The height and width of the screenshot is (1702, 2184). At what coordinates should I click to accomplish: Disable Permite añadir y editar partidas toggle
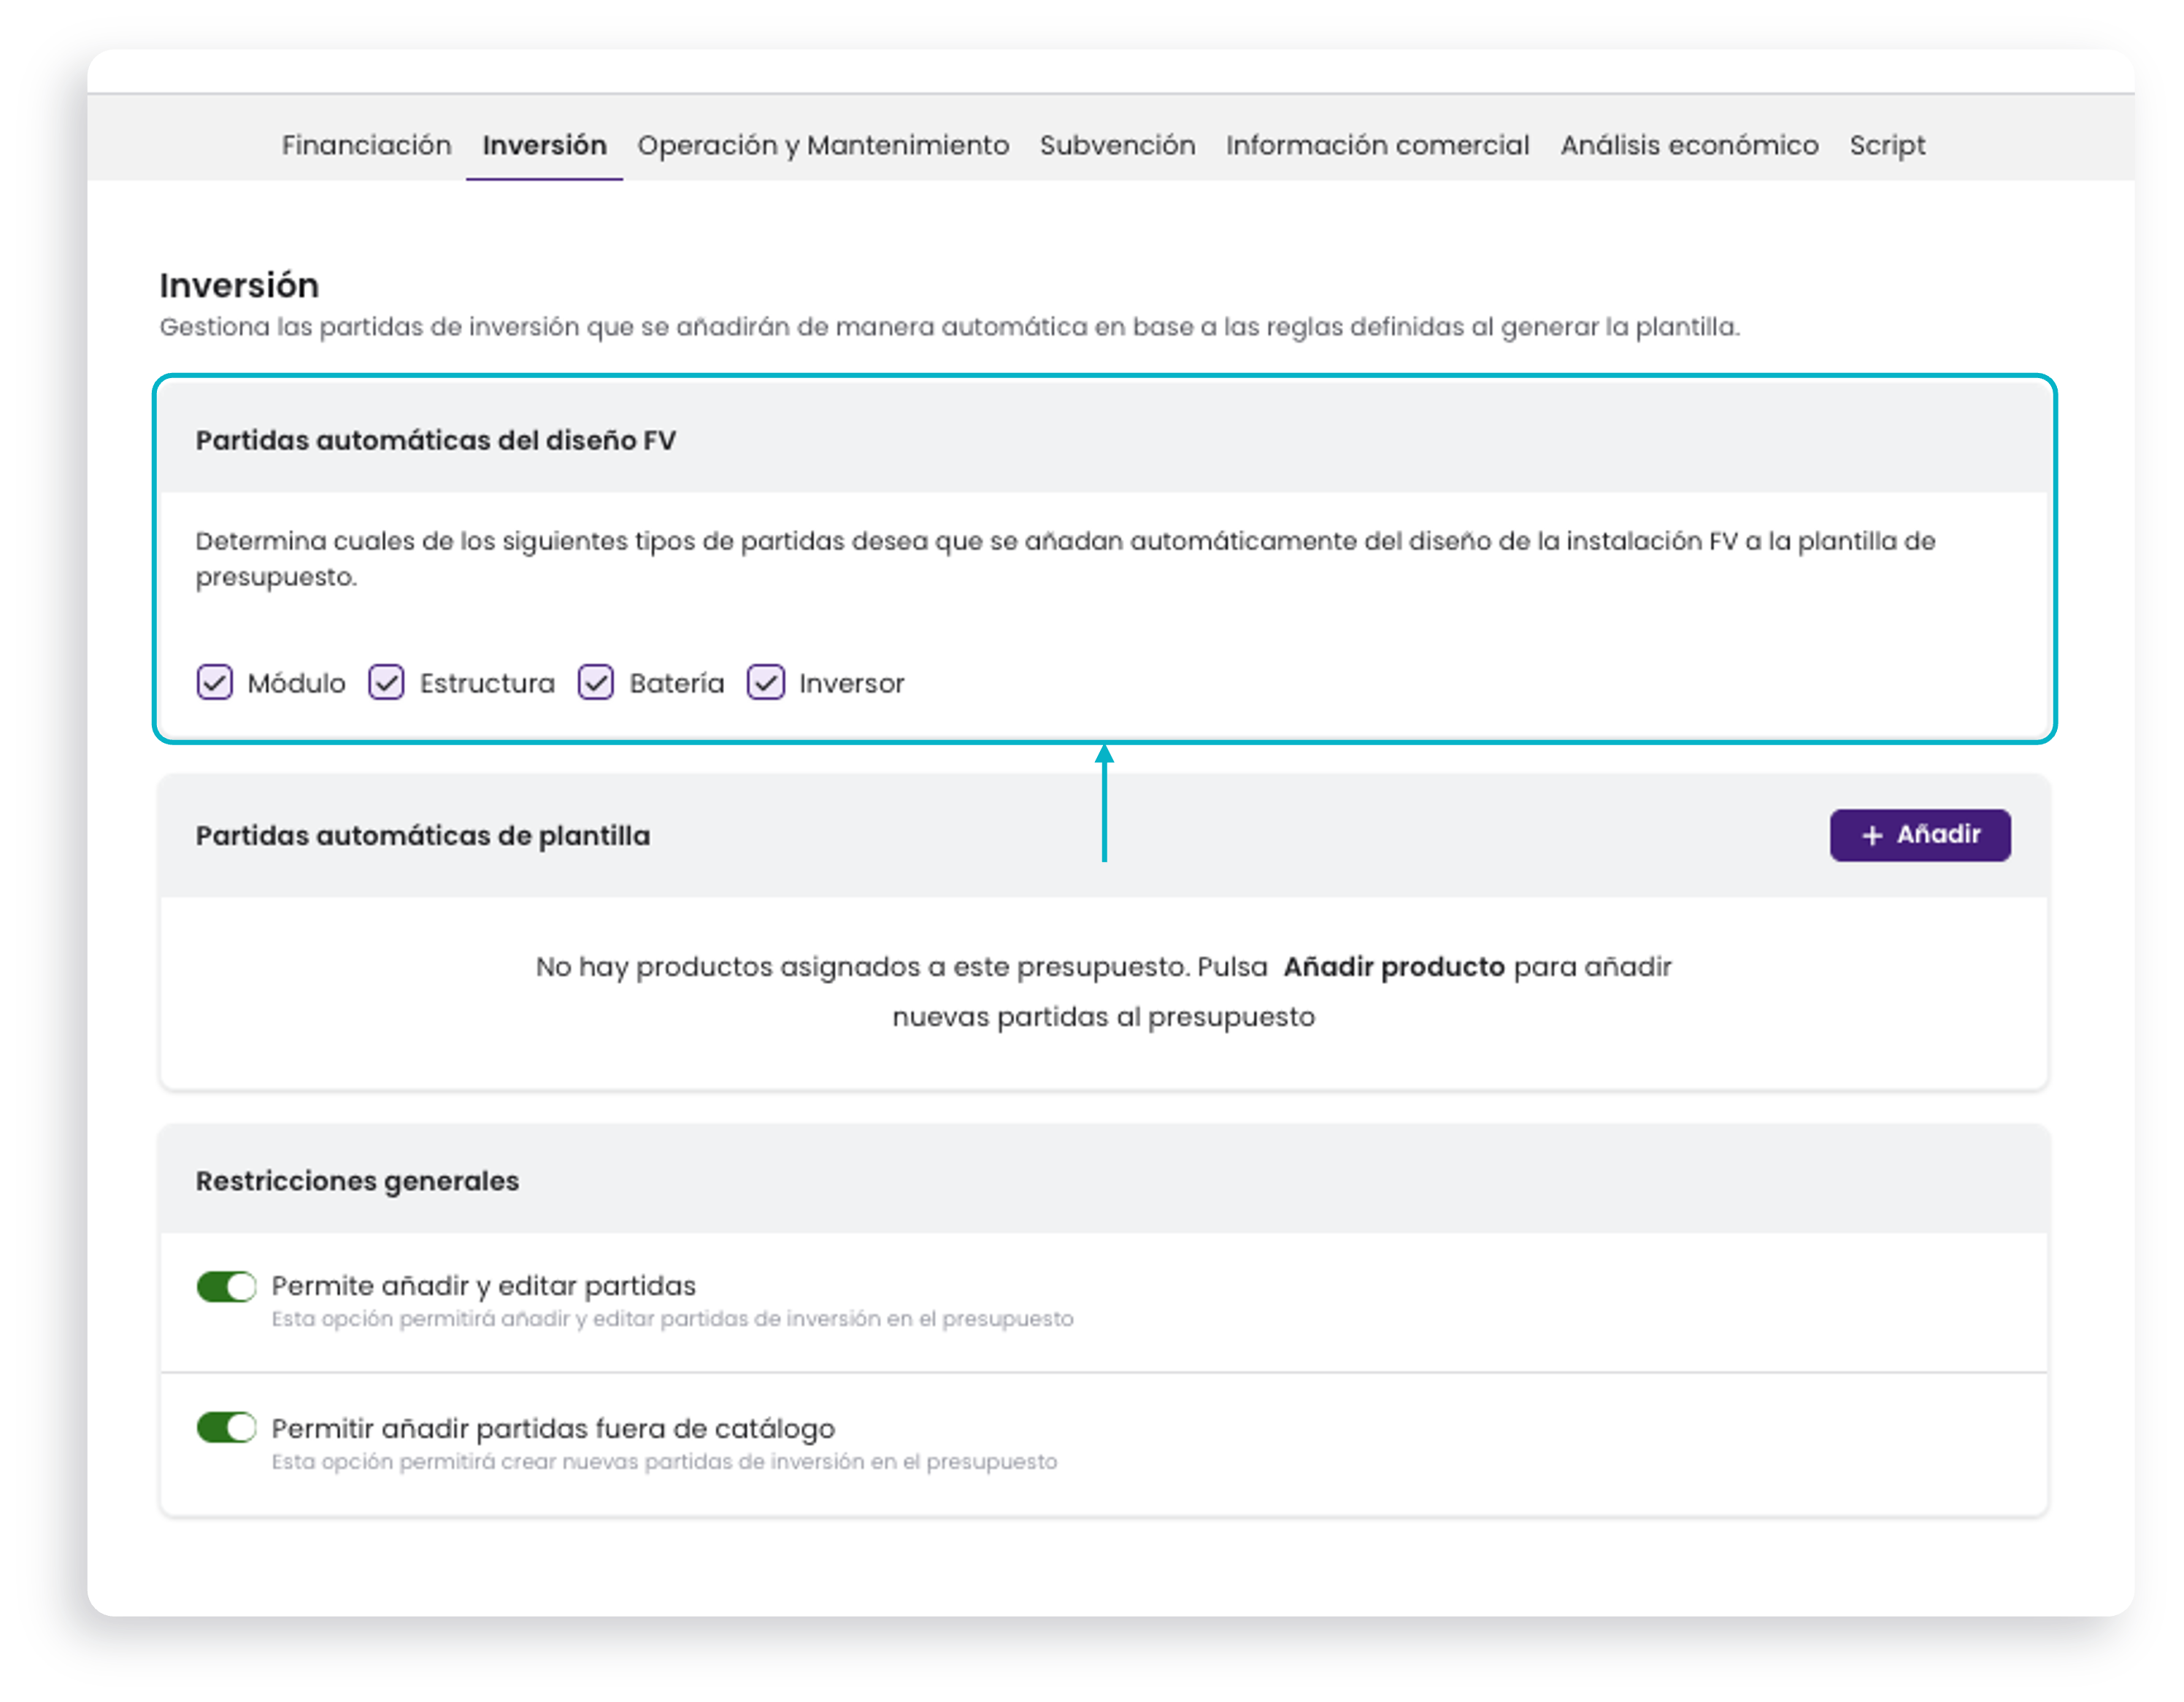click(226, 1286)
